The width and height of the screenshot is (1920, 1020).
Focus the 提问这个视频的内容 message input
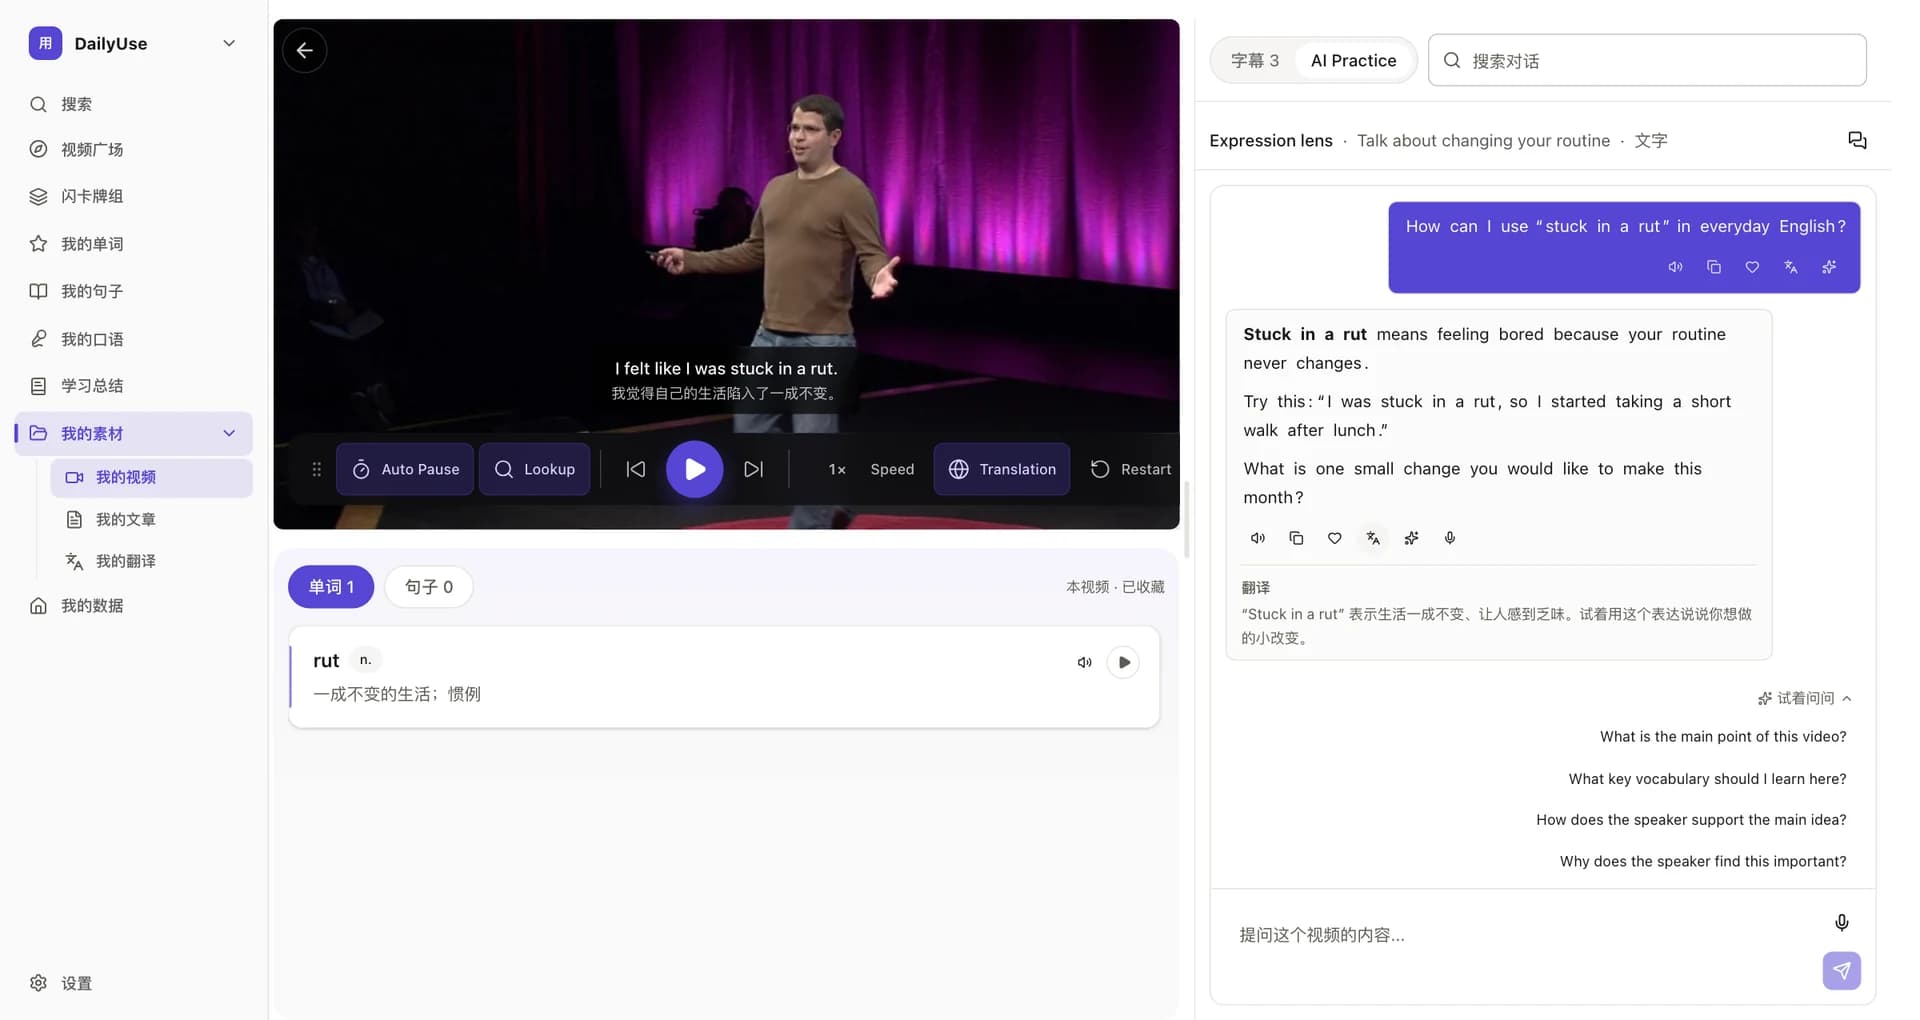click(1520, 935)
